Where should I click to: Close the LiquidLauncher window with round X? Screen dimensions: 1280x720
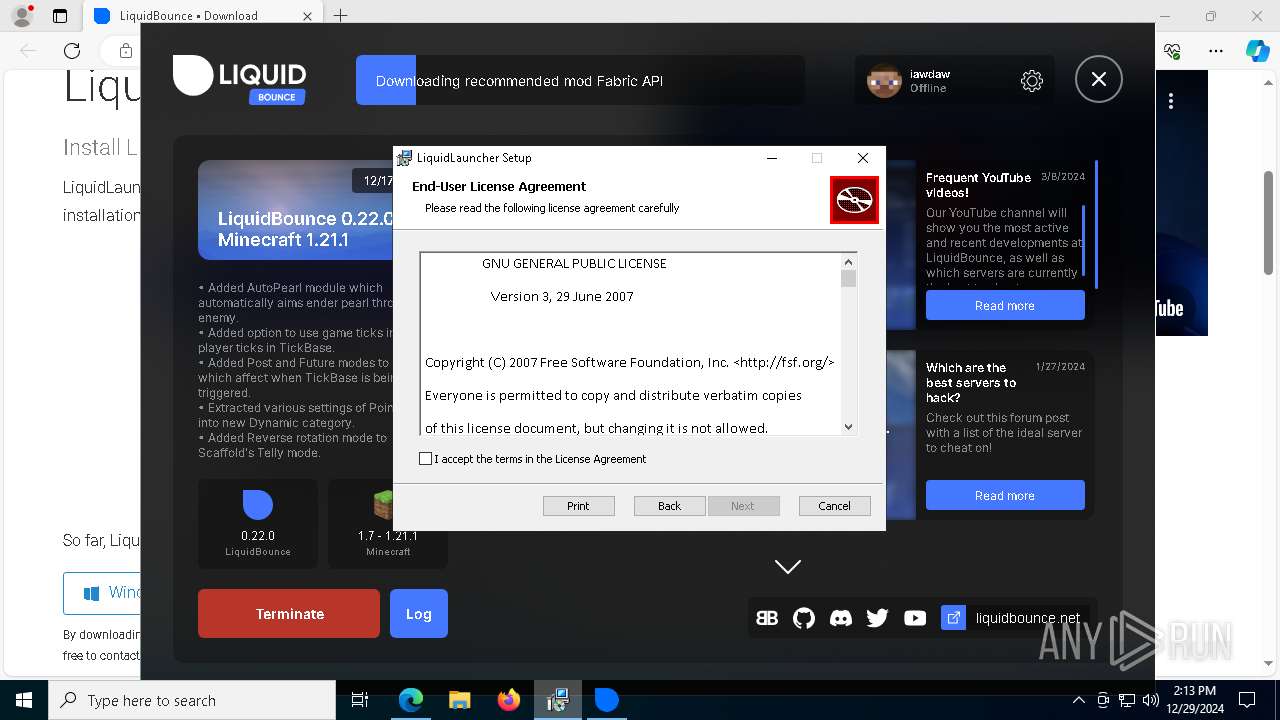click(x=1099, y=79)
